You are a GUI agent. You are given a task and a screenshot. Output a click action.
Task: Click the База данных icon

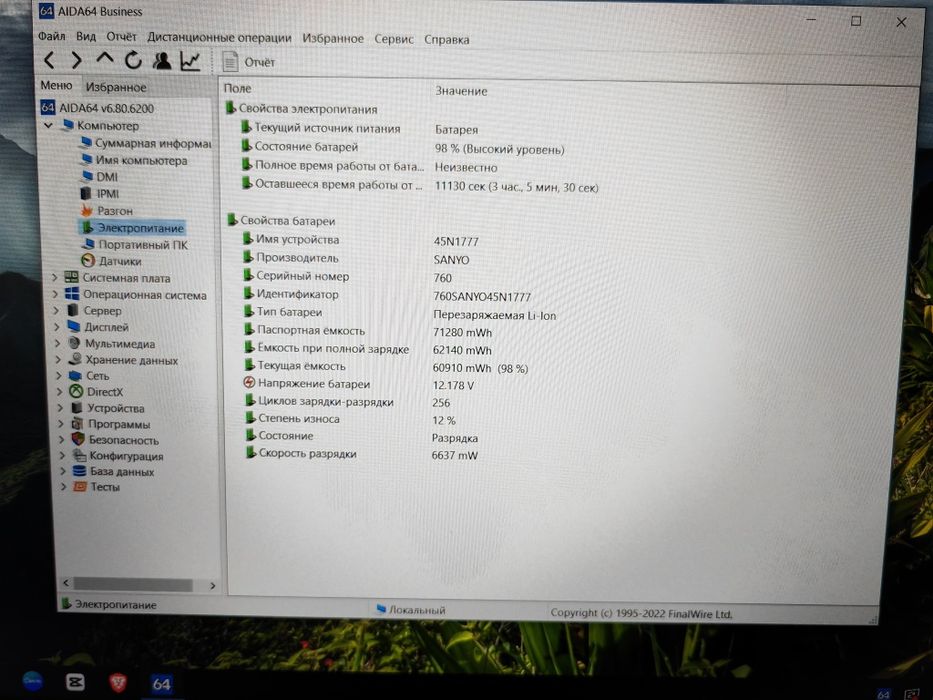(x=79, y=471)
